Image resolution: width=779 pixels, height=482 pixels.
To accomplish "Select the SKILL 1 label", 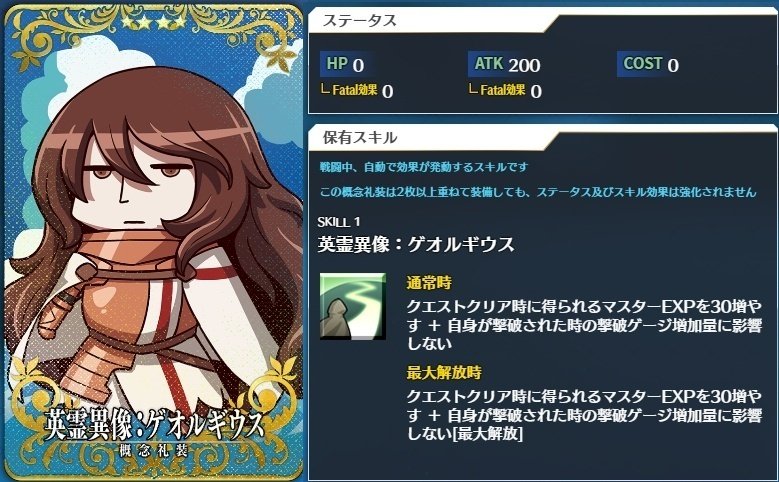I will 339,222.
